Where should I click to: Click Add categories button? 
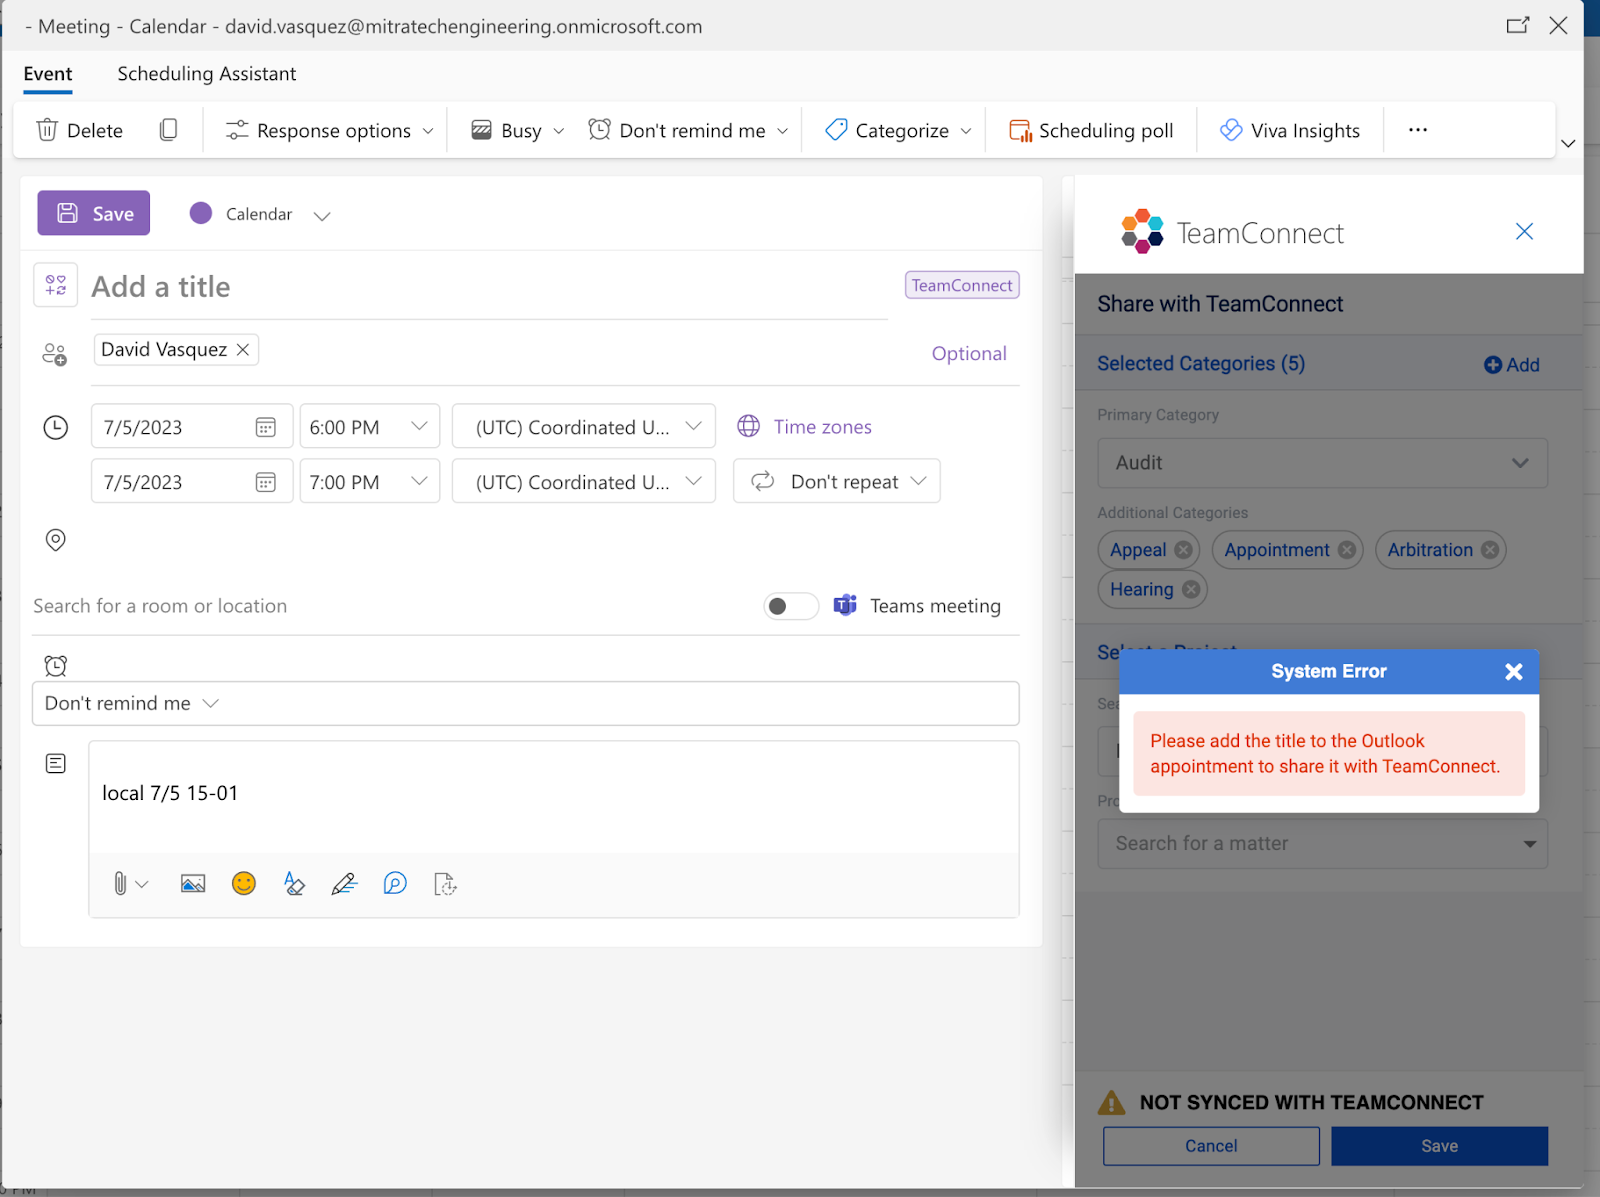coord(1511,365)
